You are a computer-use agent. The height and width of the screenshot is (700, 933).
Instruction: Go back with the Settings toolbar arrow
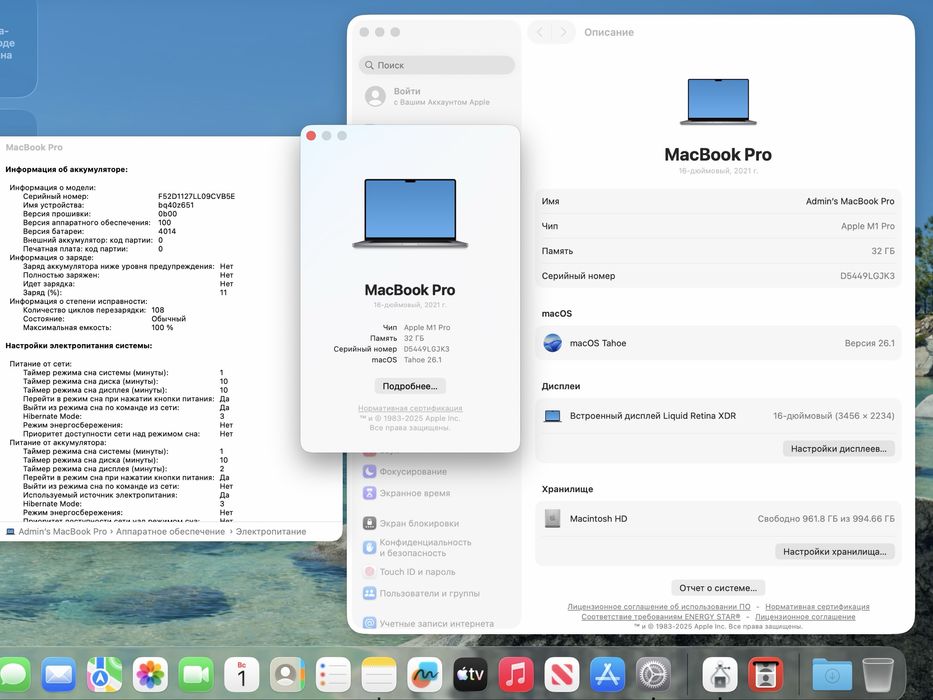pos(540,32)
